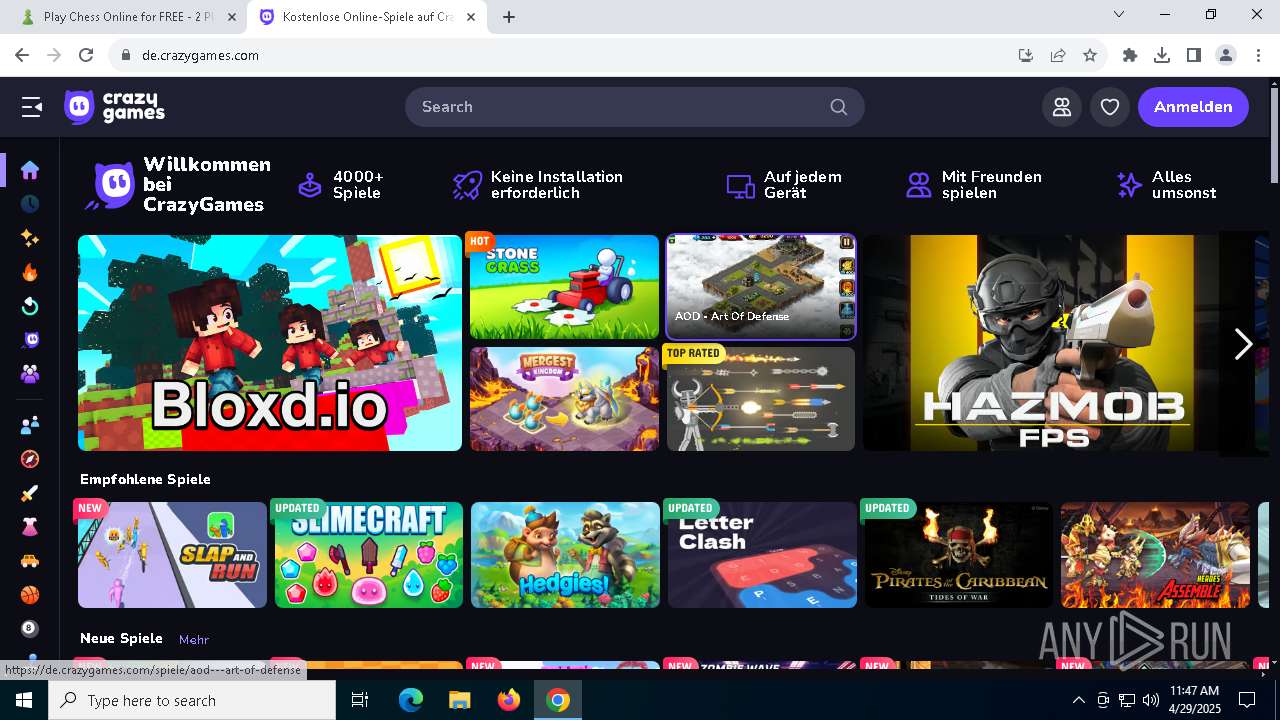Image resolution: width=1280 pixels, height=720 pixels.
Task: Close the Play Chess Online tab
Action: coord(231,17)
